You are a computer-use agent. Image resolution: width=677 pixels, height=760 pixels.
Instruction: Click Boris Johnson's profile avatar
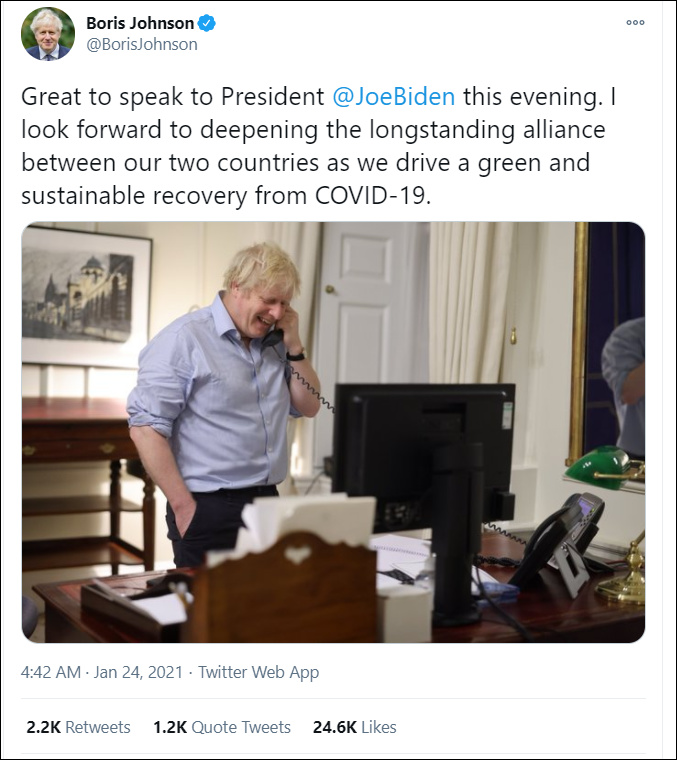pyautogui.click(x=48, y=33)
